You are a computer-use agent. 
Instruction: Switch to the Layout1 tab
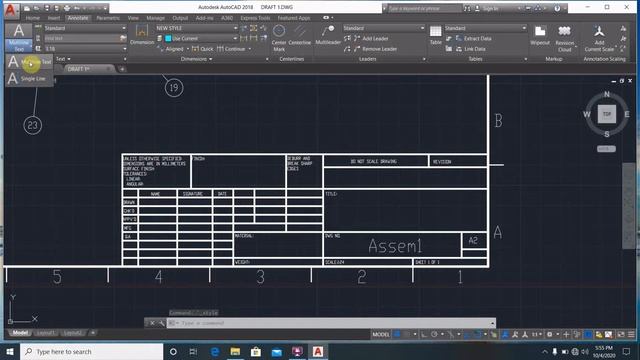point(45,333)
